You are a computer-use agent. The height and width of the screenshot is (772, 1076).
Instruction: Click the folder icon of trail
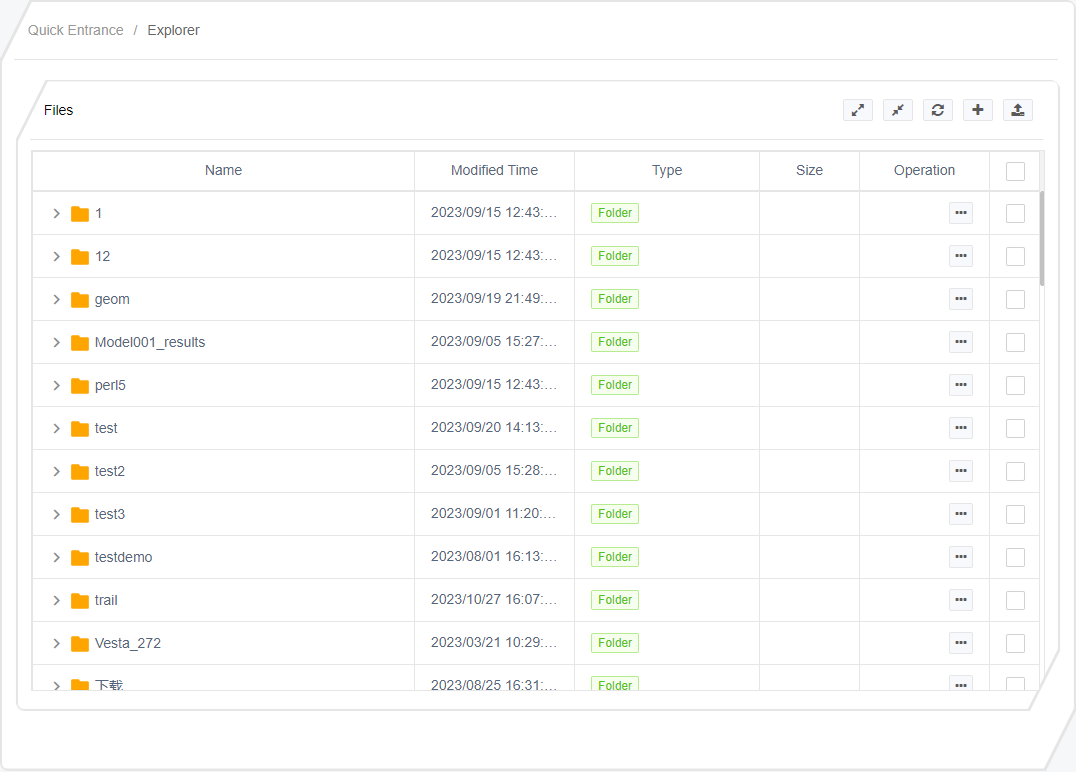coord(80,600)
